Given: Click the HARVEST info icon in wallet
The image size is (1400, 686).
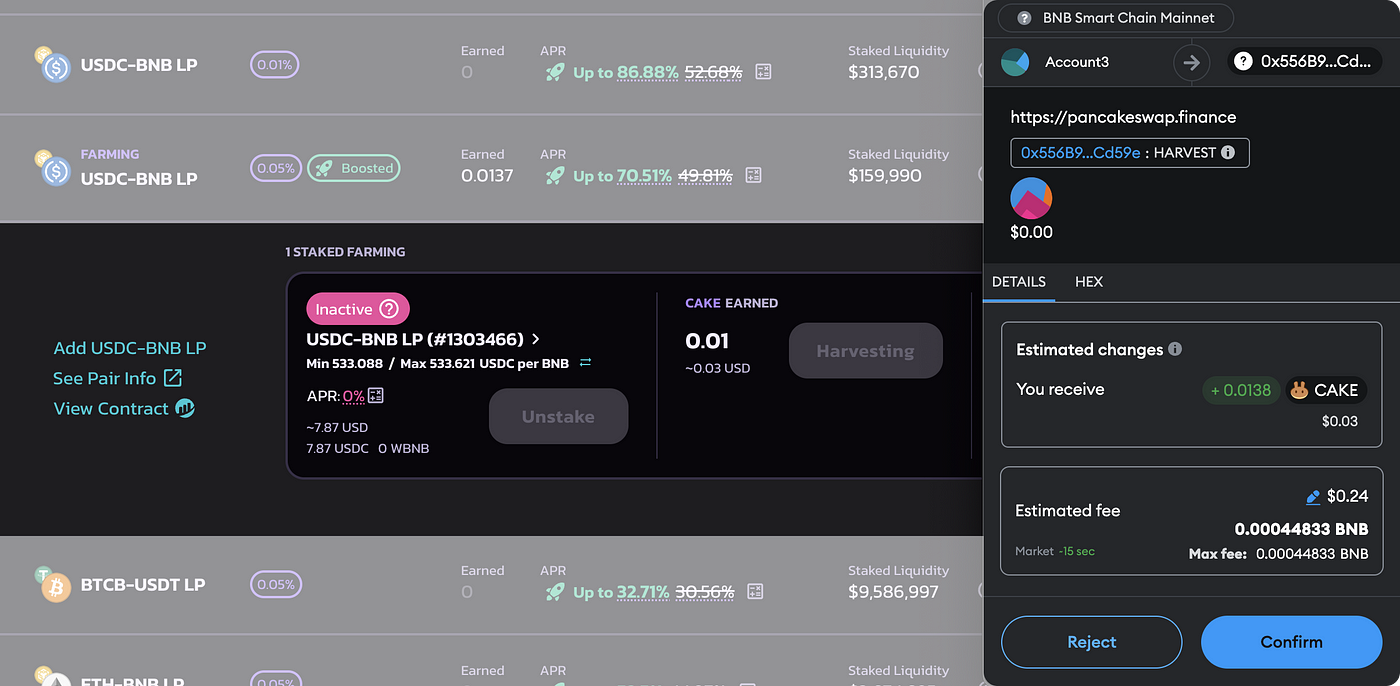Looking at the screenshot, I should 1228,153.
